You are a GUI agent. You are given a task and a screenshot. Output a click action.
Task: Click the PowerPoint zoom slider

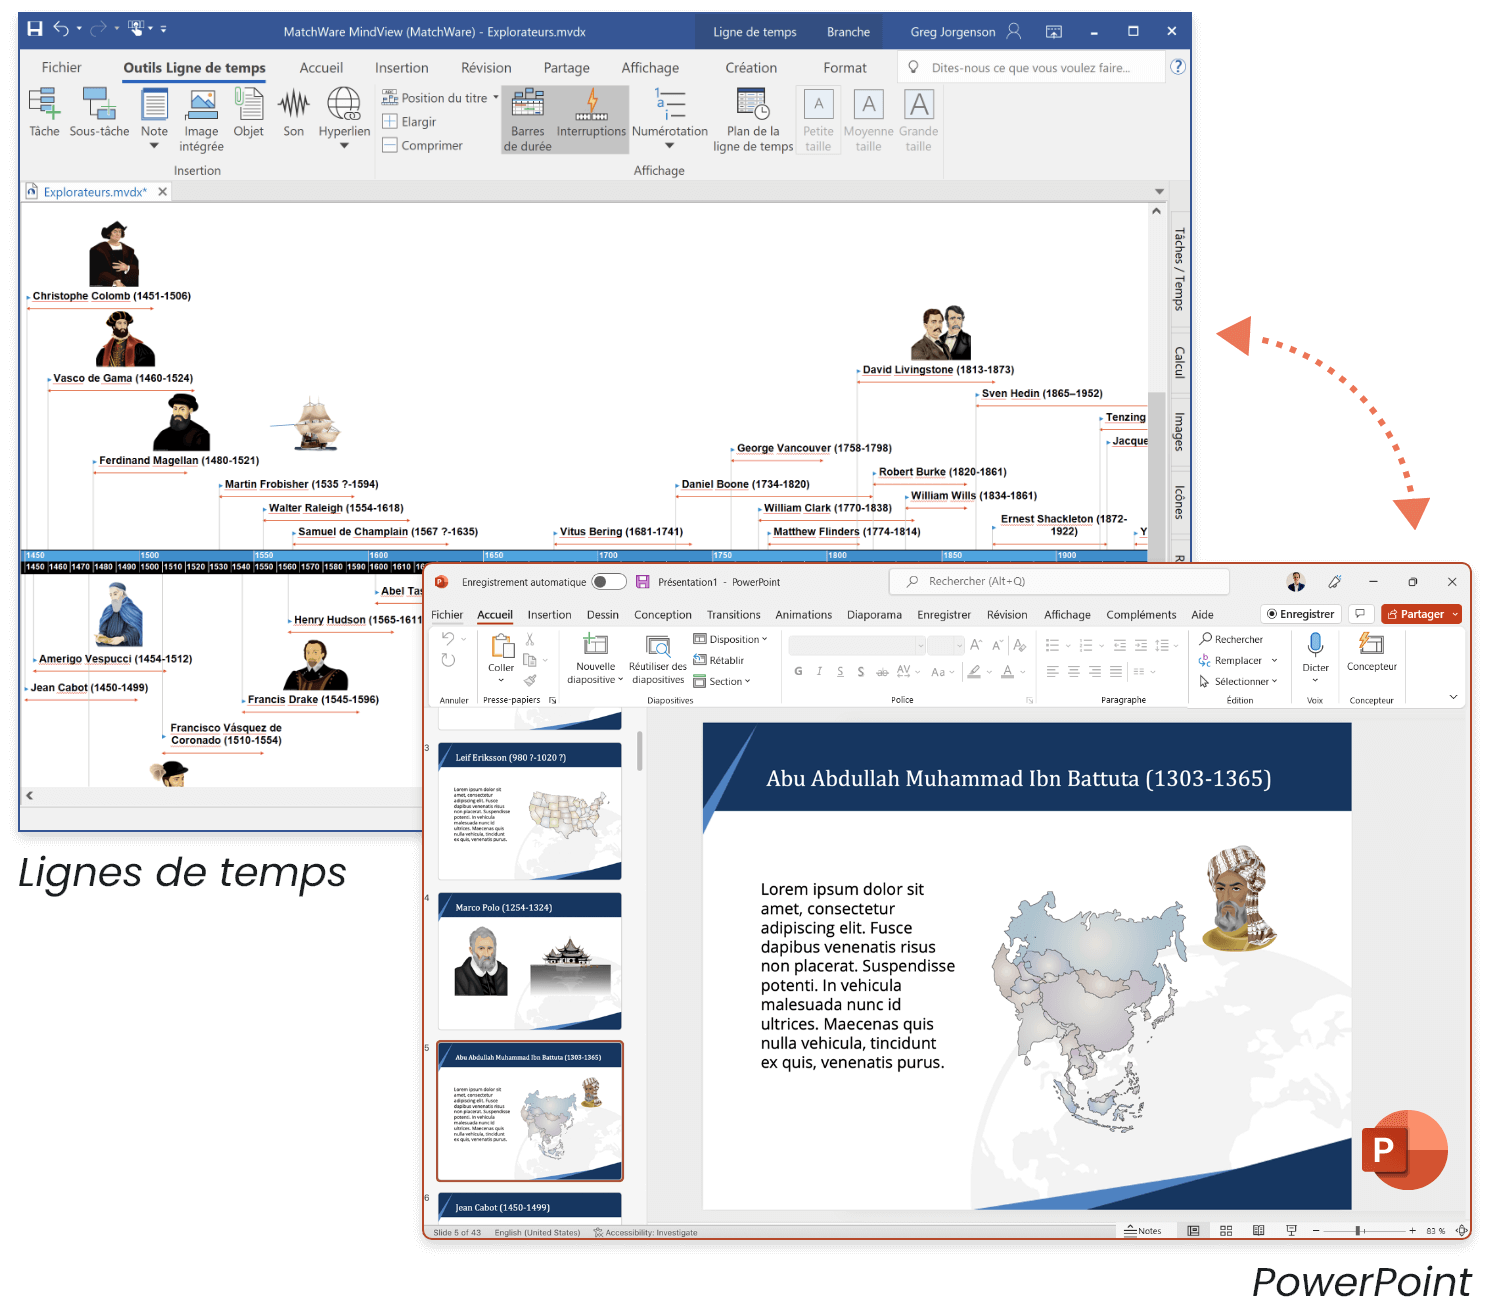coord(1358,1231)
